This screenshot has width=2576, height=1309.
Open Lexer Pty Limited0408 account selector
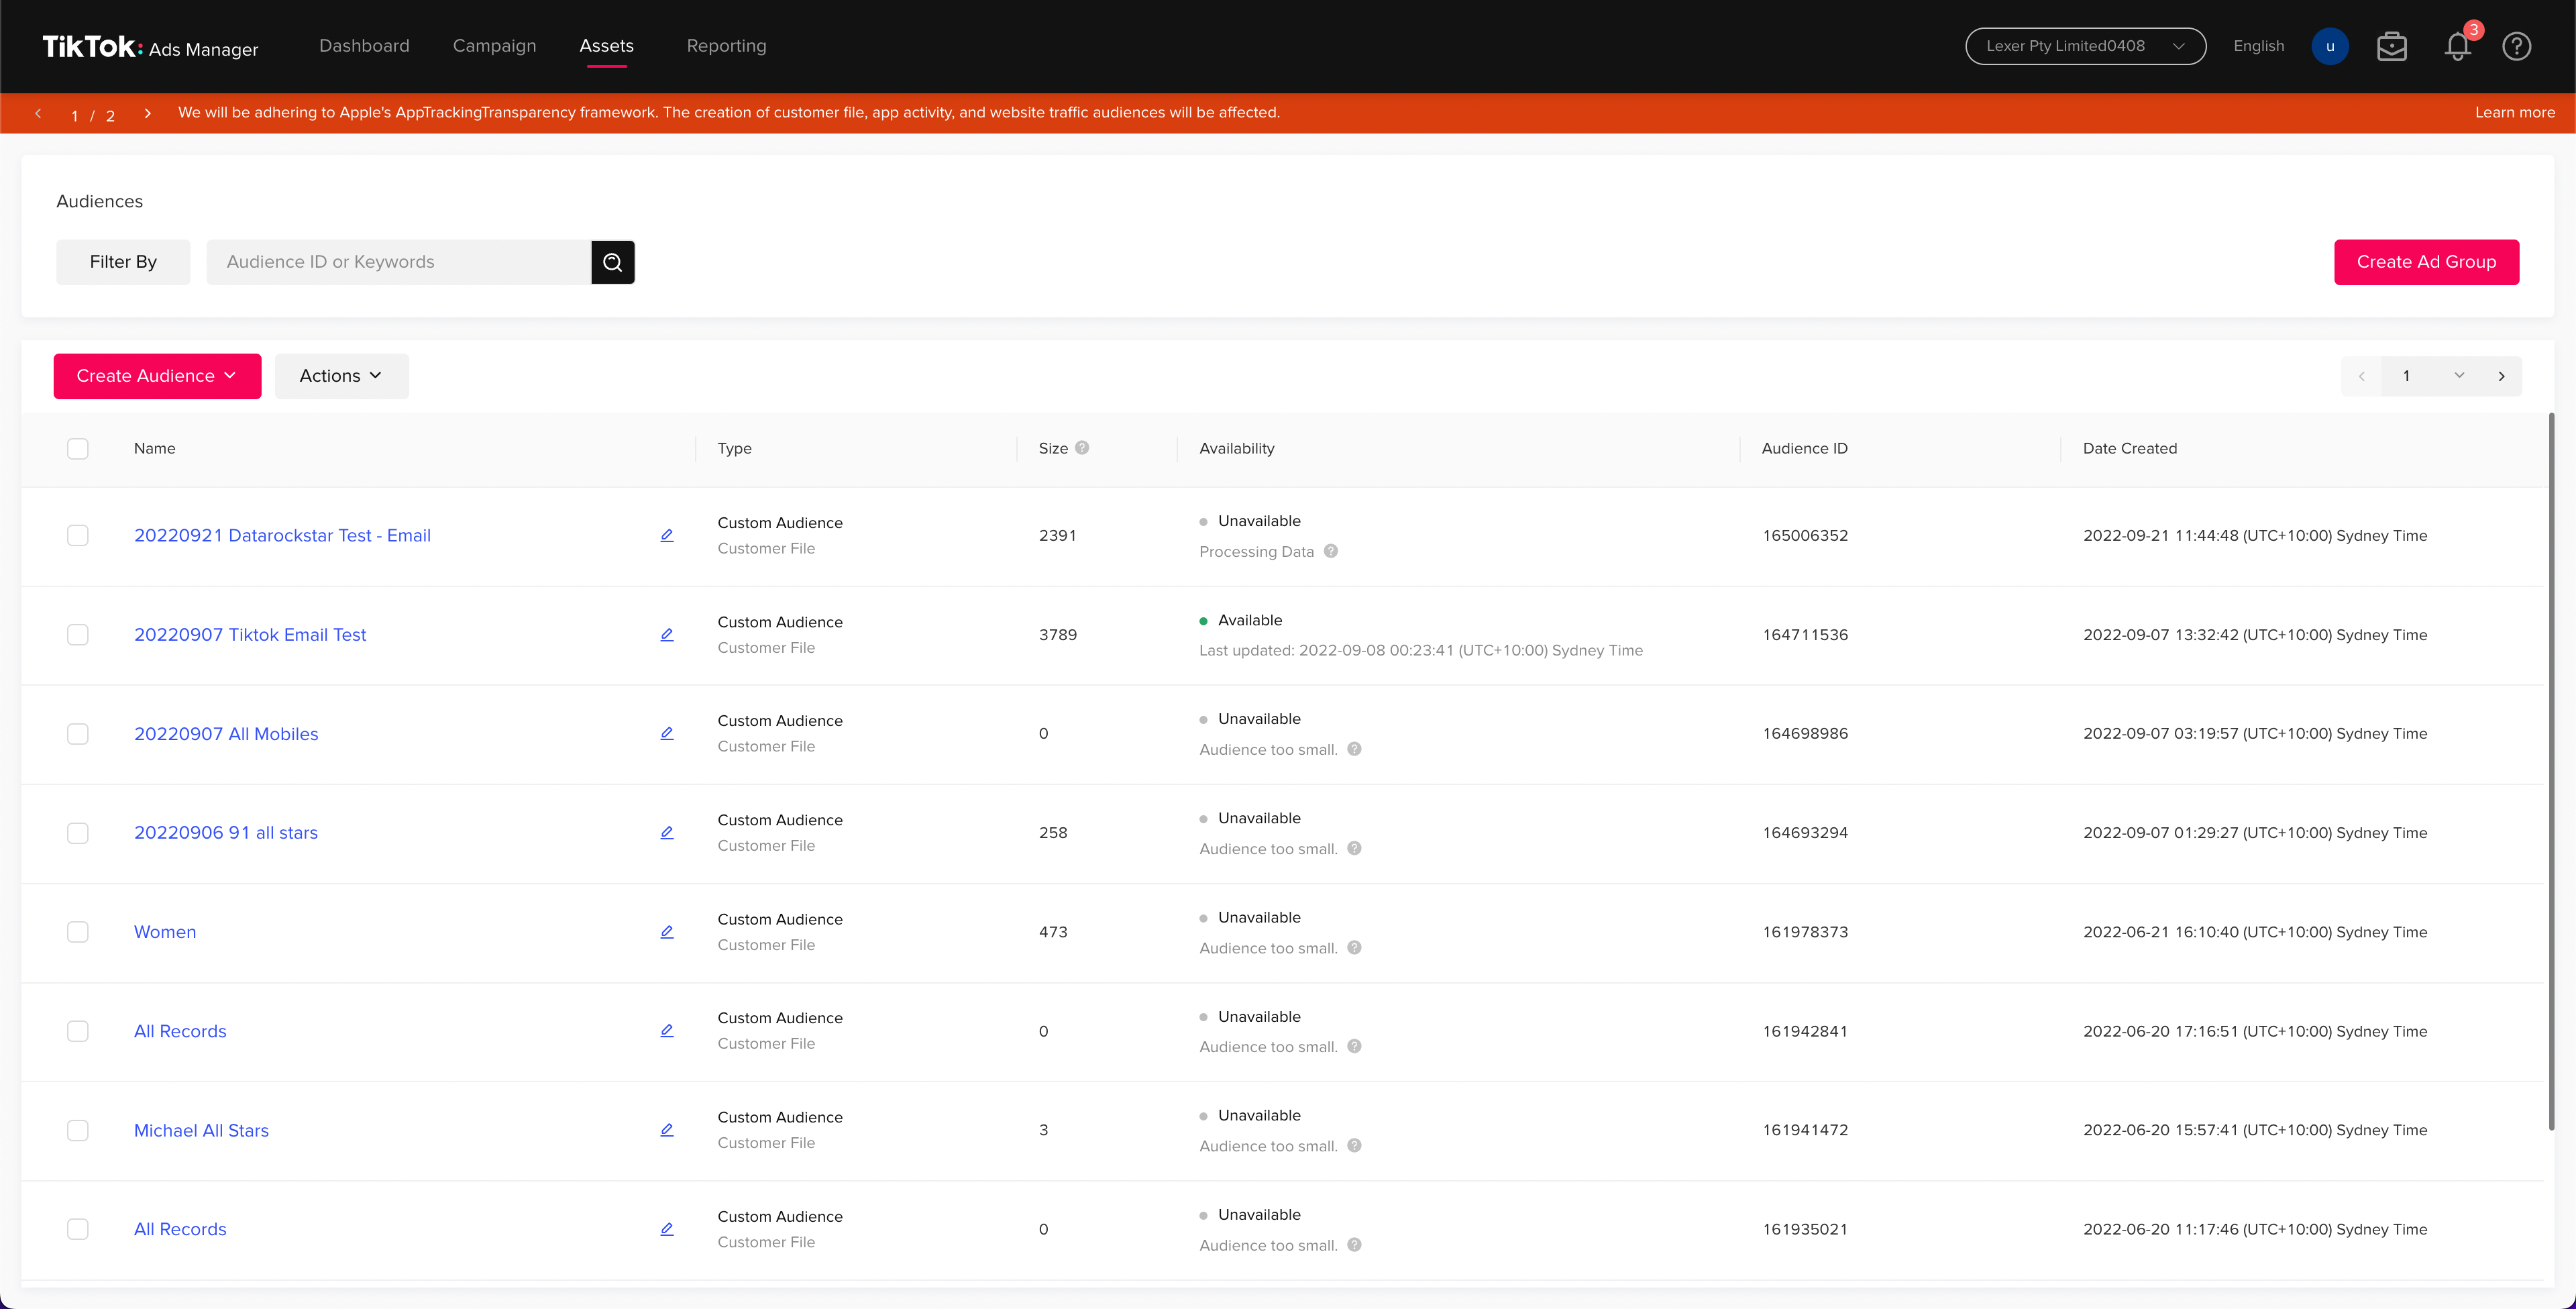tap(2085, 46)
